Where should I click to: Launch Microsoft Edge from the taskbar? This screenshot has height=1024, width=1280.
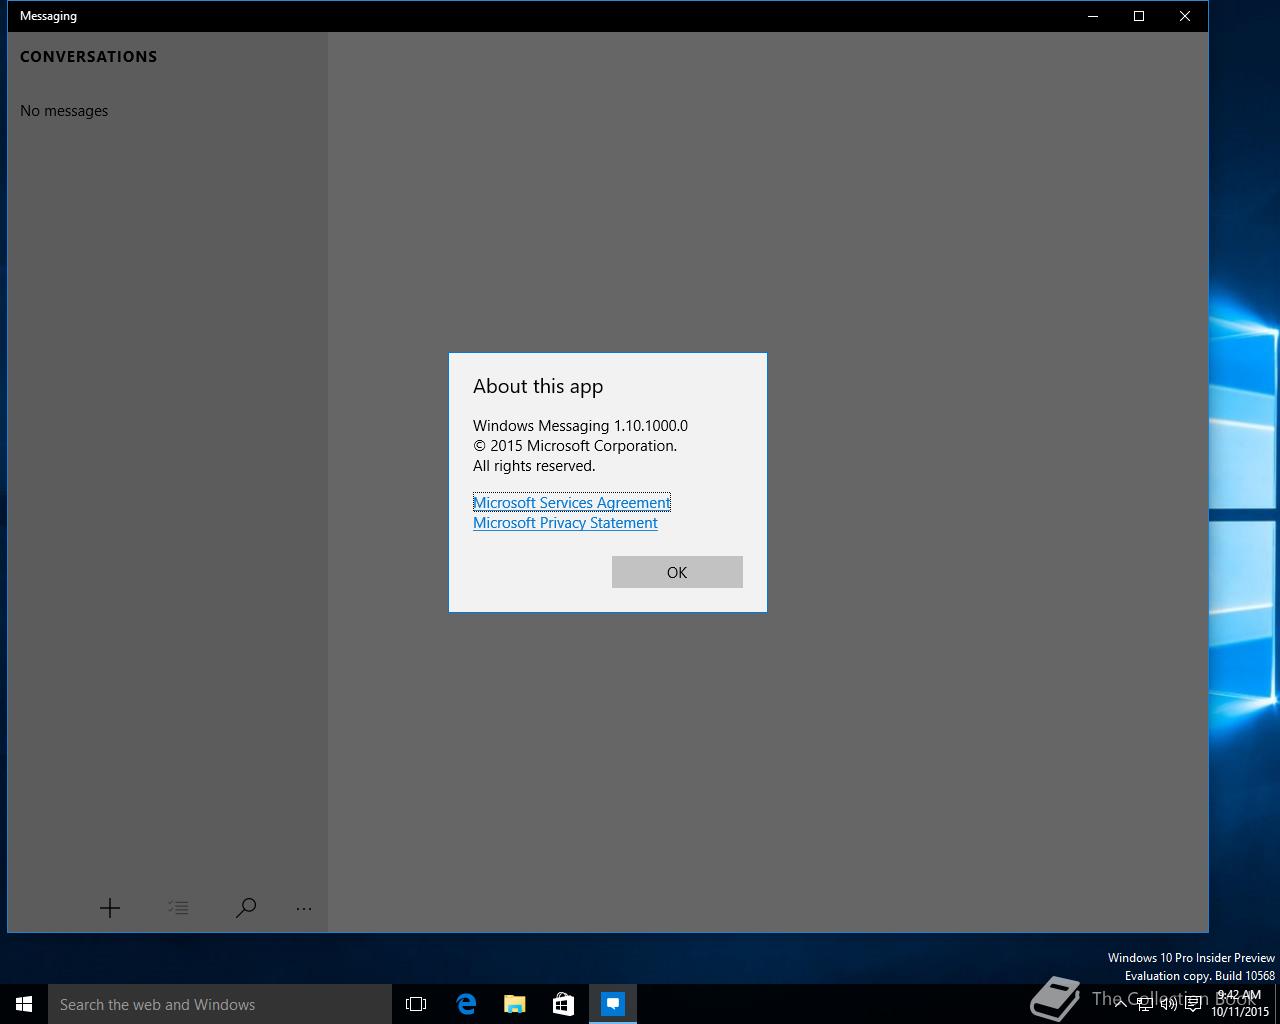click(x=466, y=1004)
